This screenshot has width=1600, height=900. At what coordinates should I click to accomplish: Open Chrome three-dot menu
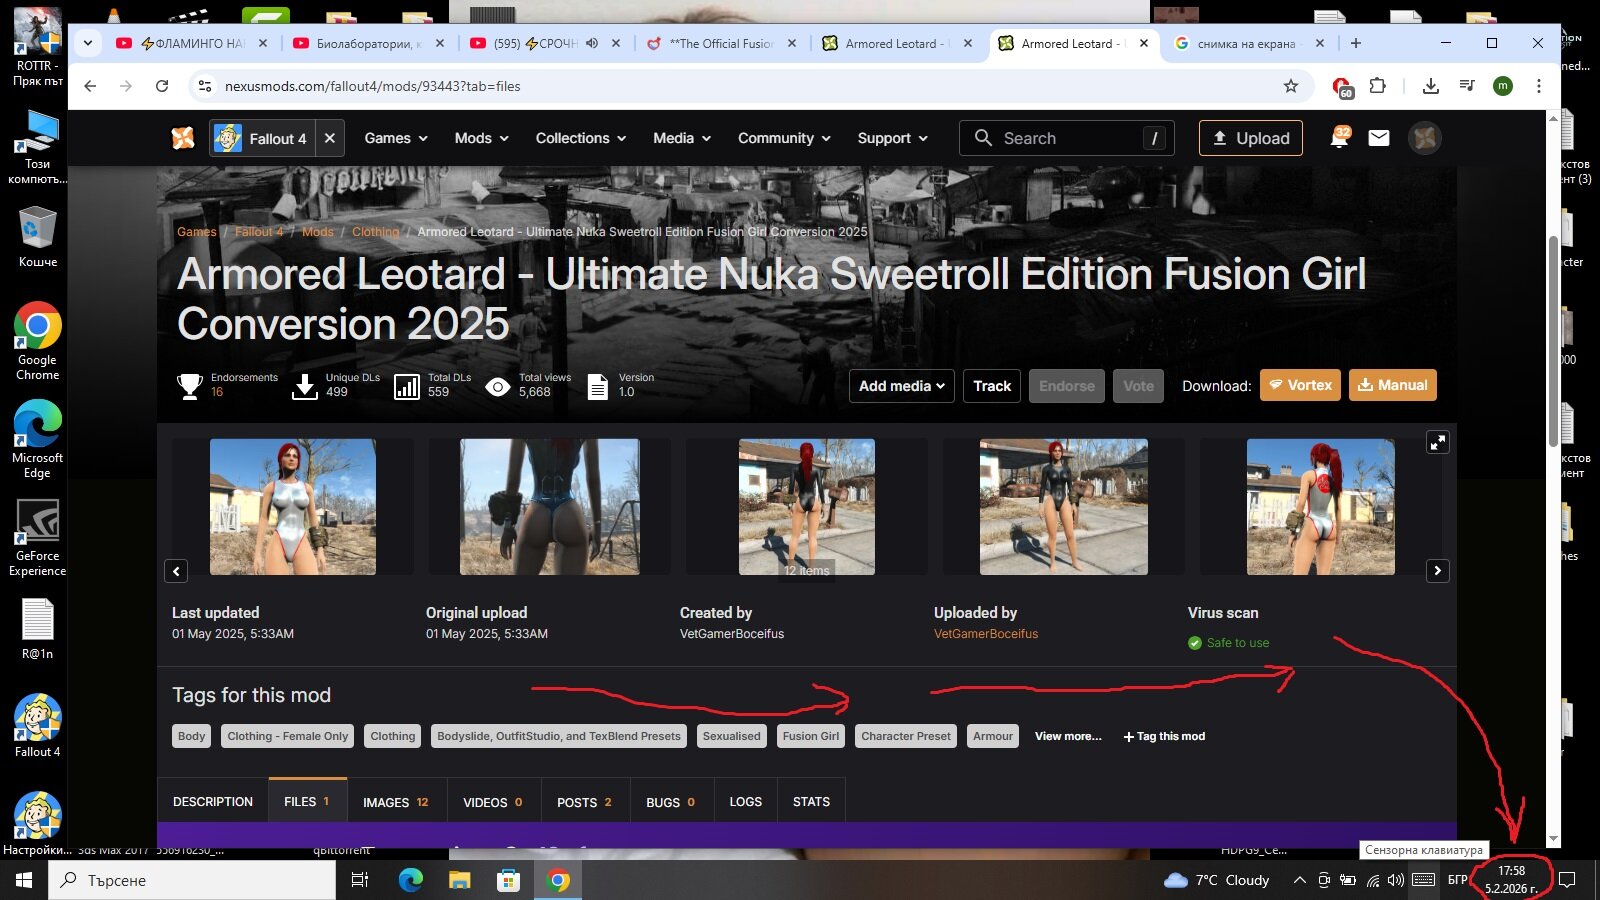1539,86
